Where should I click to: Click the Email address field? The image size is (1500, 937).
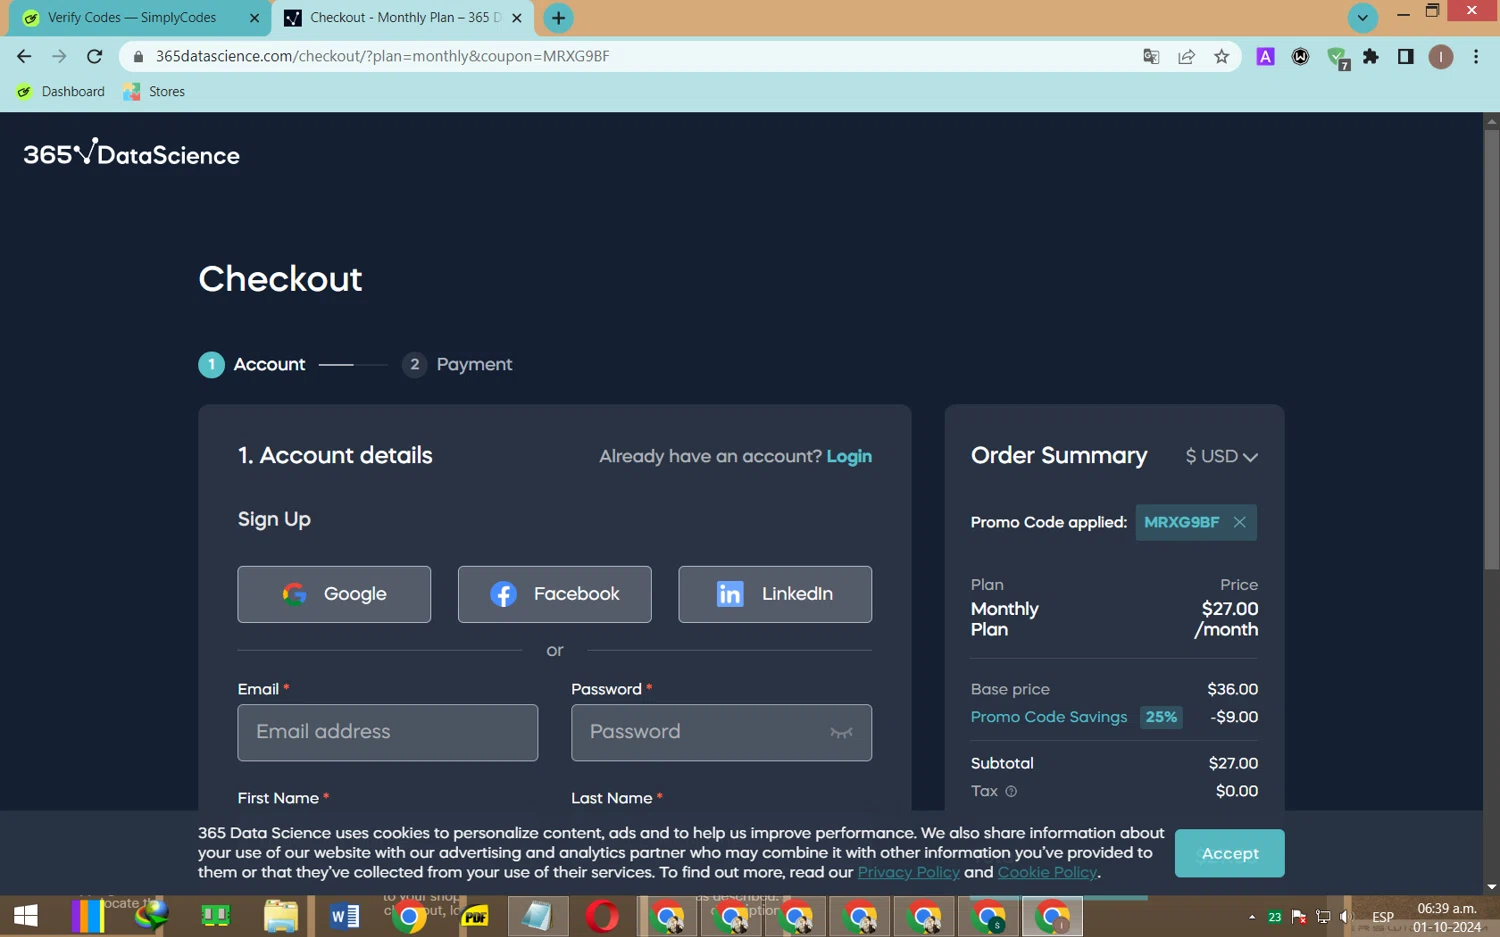coord(388,732)
